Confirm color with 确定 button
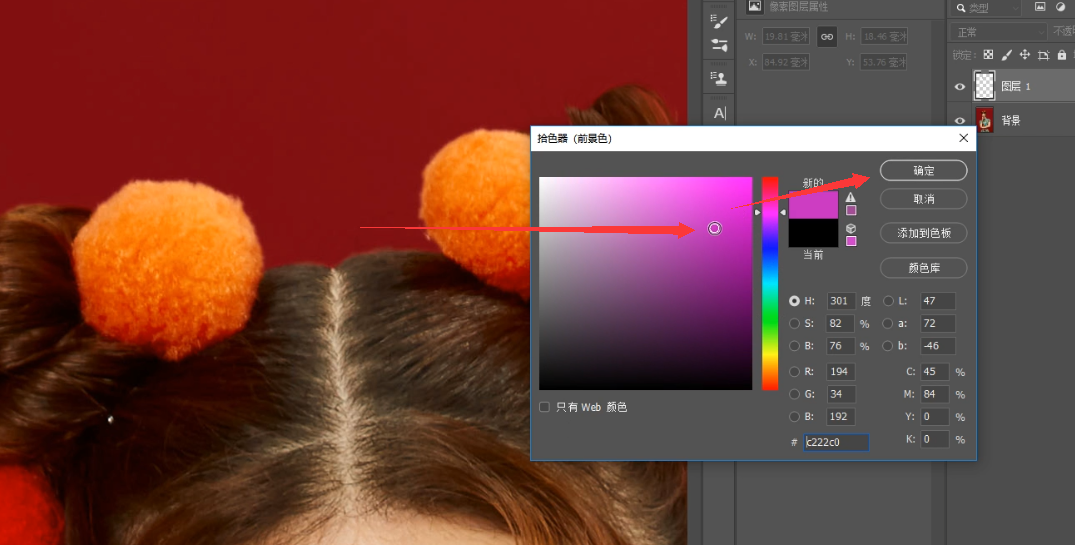The image size is (1075, 545). (x=923, y=171)
